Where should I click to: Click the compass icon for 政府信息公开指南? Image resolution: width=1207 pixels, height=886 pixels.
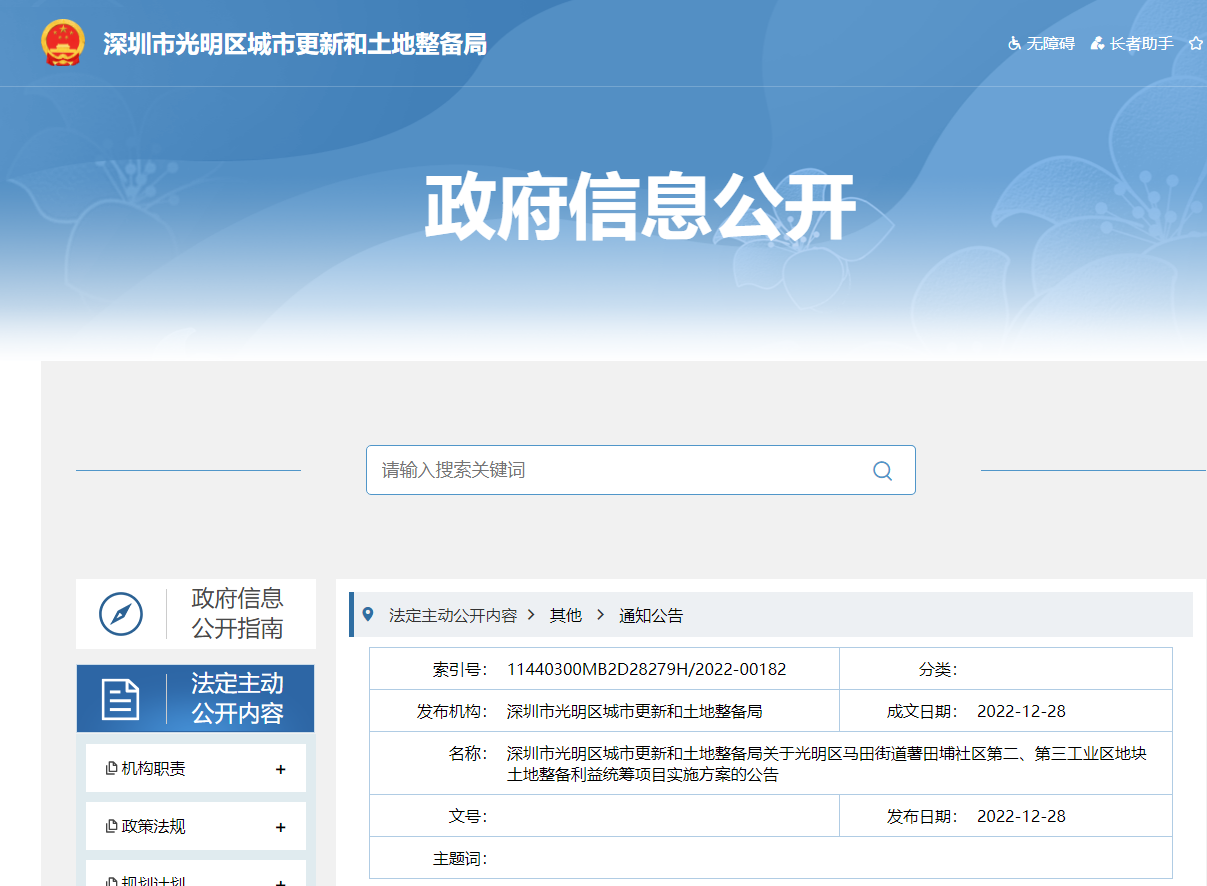121,613
